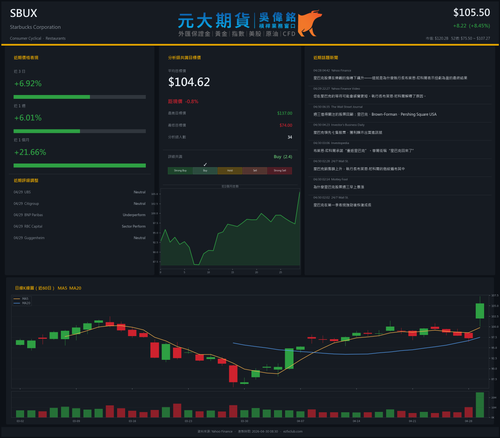
Task: Click the +6.01% performance progress bar
Action: pos(80,131)
